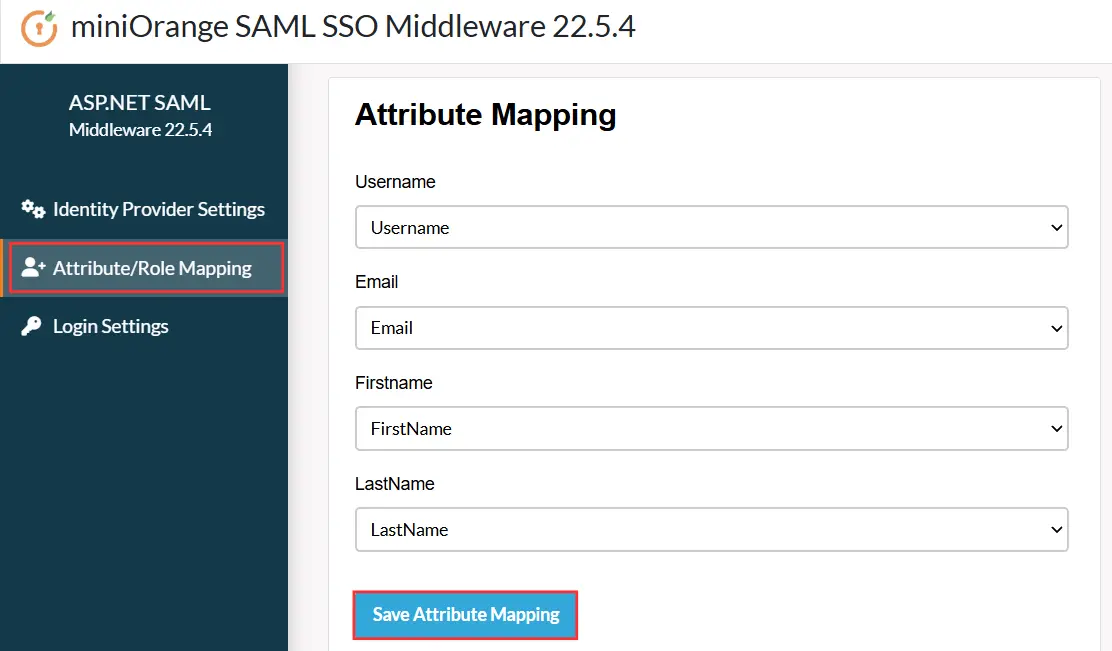Click the miniOrange logo icon
Viewport: 1112px width, 651px height.
coord(38,26)
